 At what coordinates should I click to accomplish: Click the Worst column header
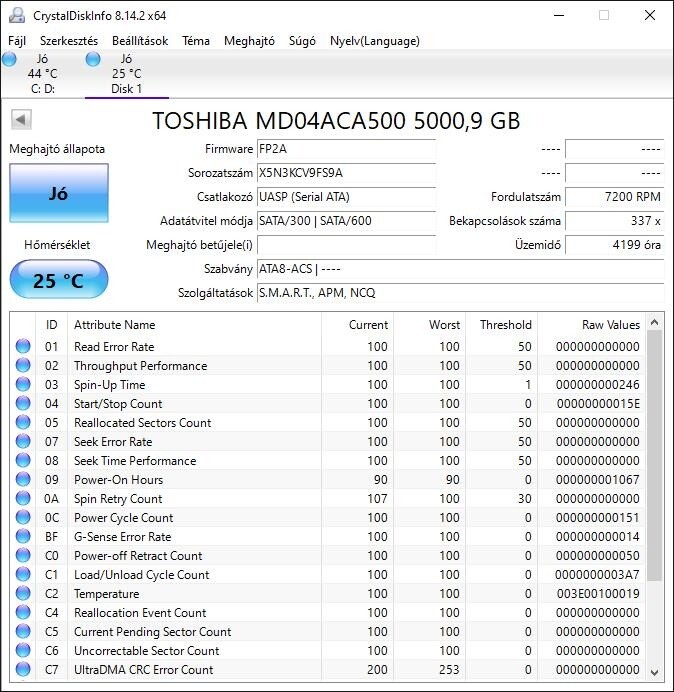pyautogui.click(x=430, y=325)
